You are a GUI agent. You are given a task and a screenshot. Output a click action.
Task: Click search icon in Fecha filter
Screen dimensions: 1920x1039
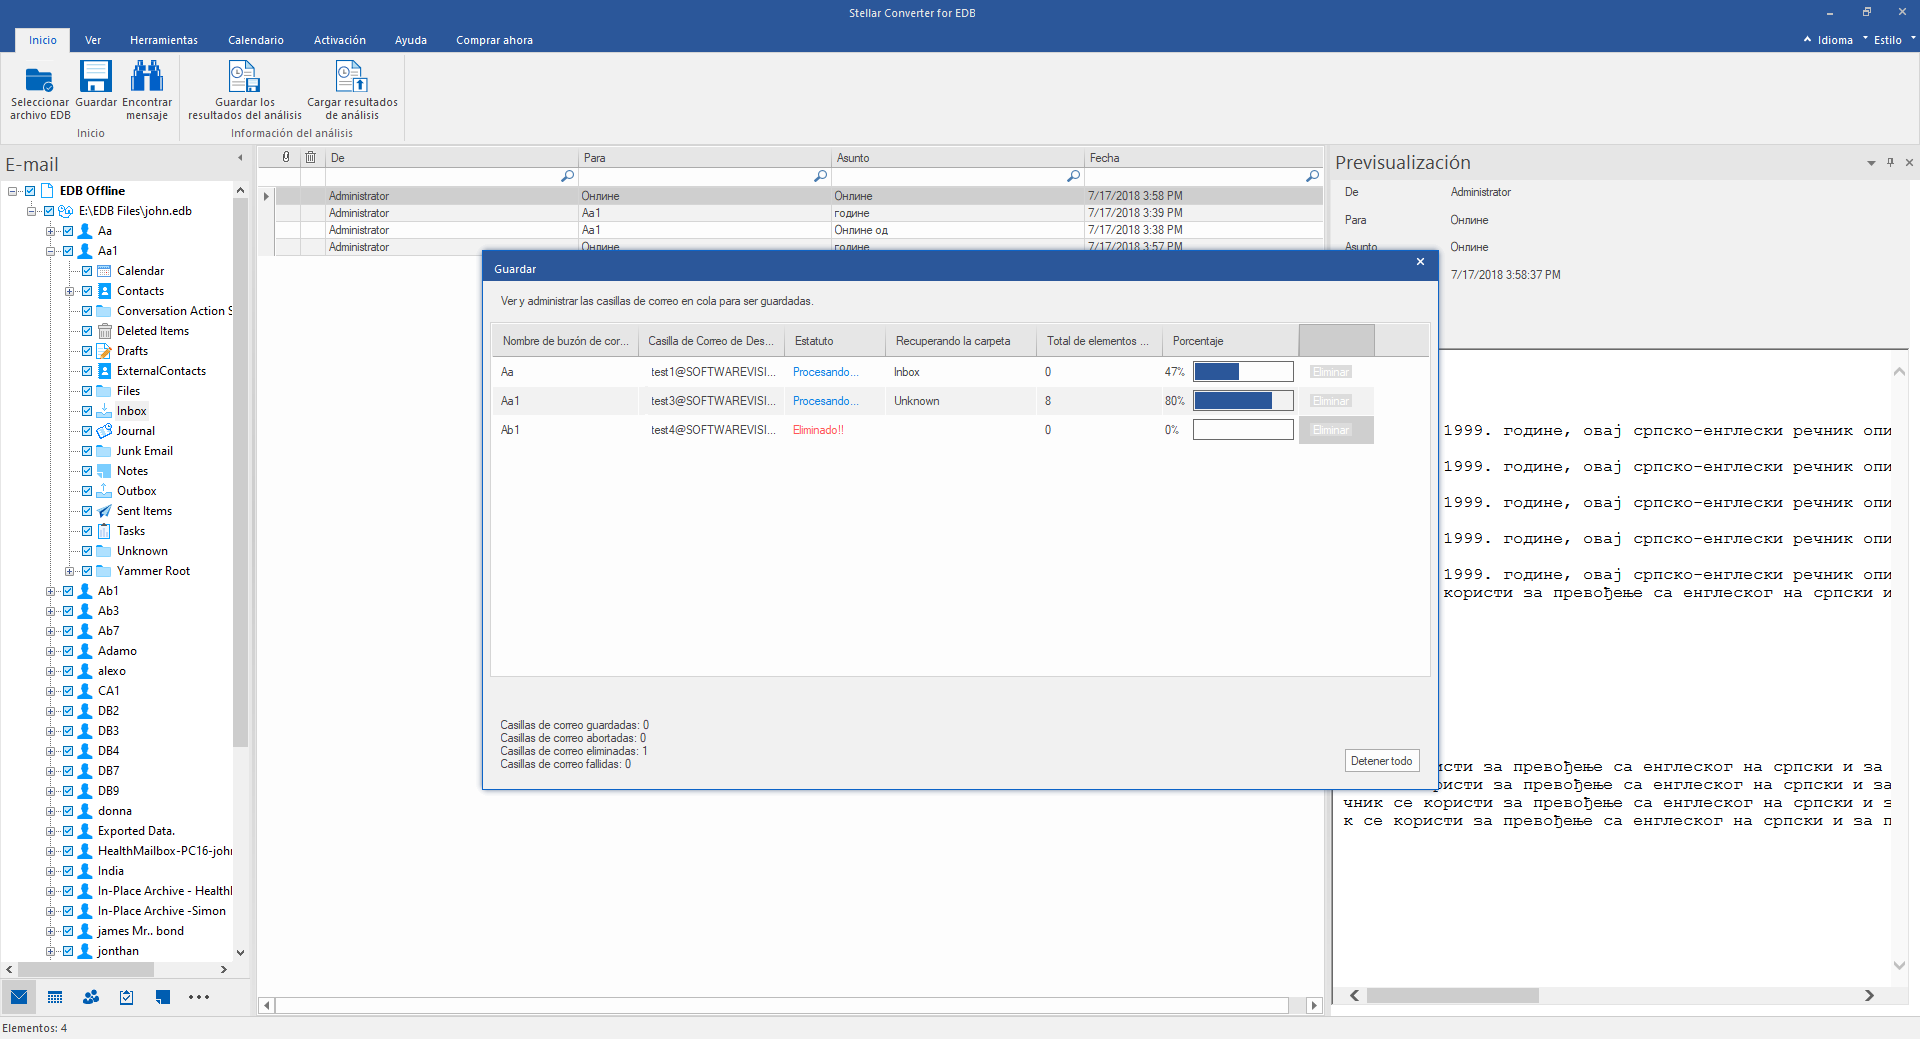point(1312,176)
